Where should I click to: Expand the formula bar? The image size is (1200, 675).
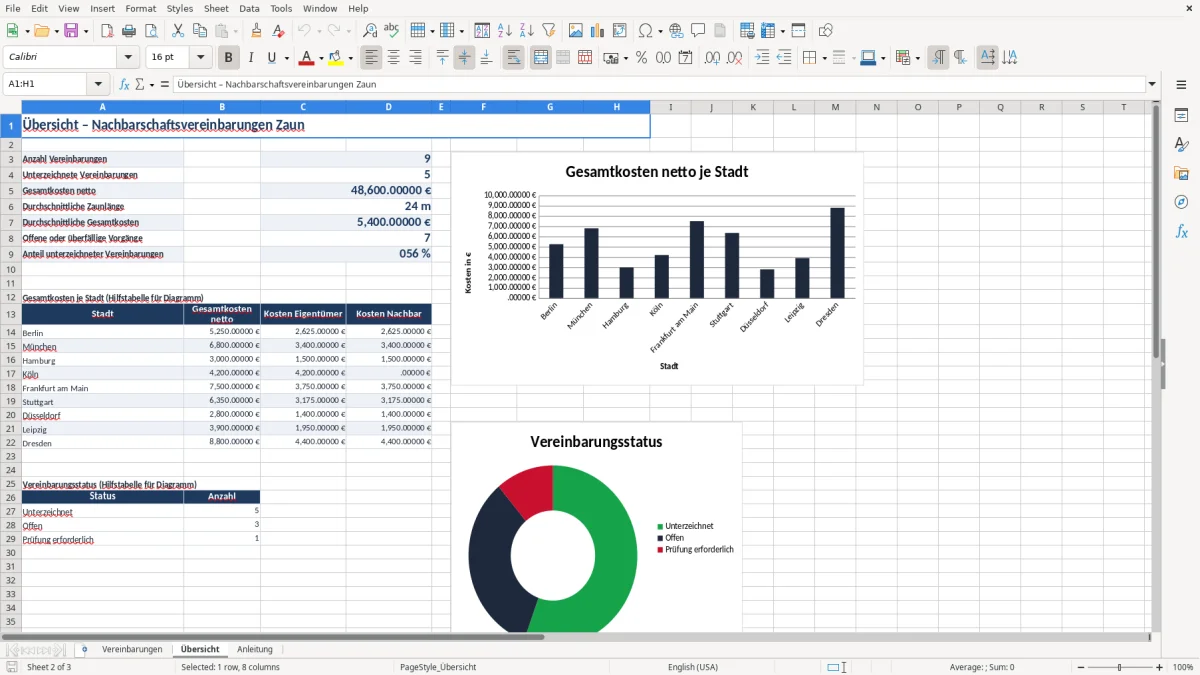point(1153,84)
